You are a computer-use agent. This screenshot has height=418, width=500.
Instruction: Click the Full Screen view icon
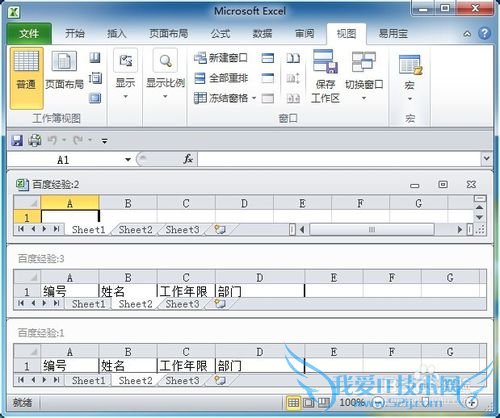coord(95,98)
